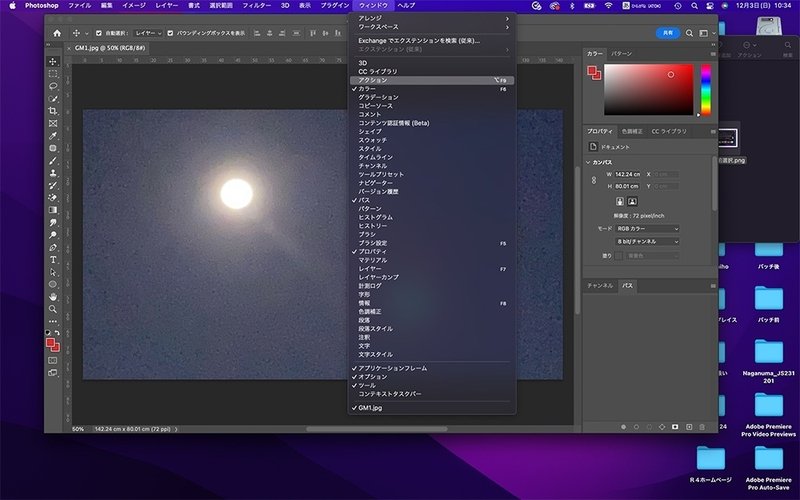Open the workspace switcher dropdown icon

(x=707, y=33)
